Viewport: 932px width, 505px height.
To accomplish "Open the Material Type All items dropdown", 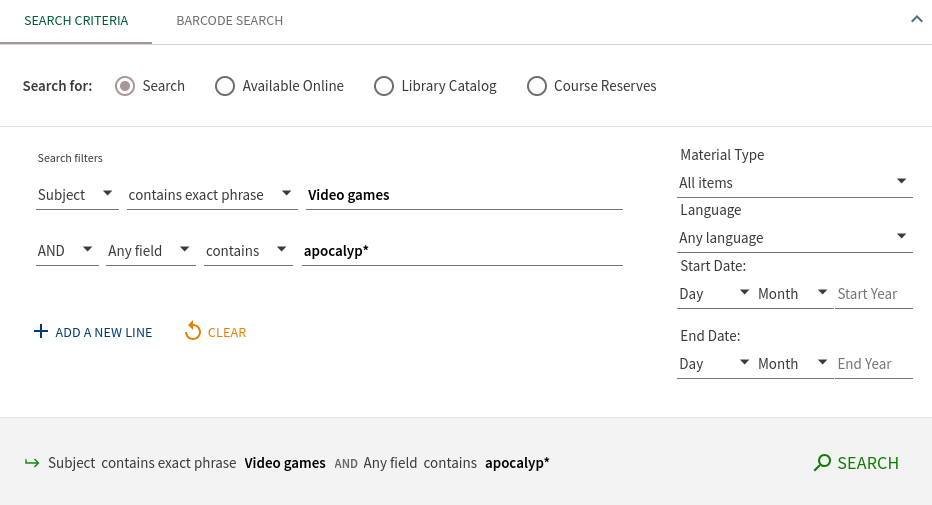I will [794, 183].
